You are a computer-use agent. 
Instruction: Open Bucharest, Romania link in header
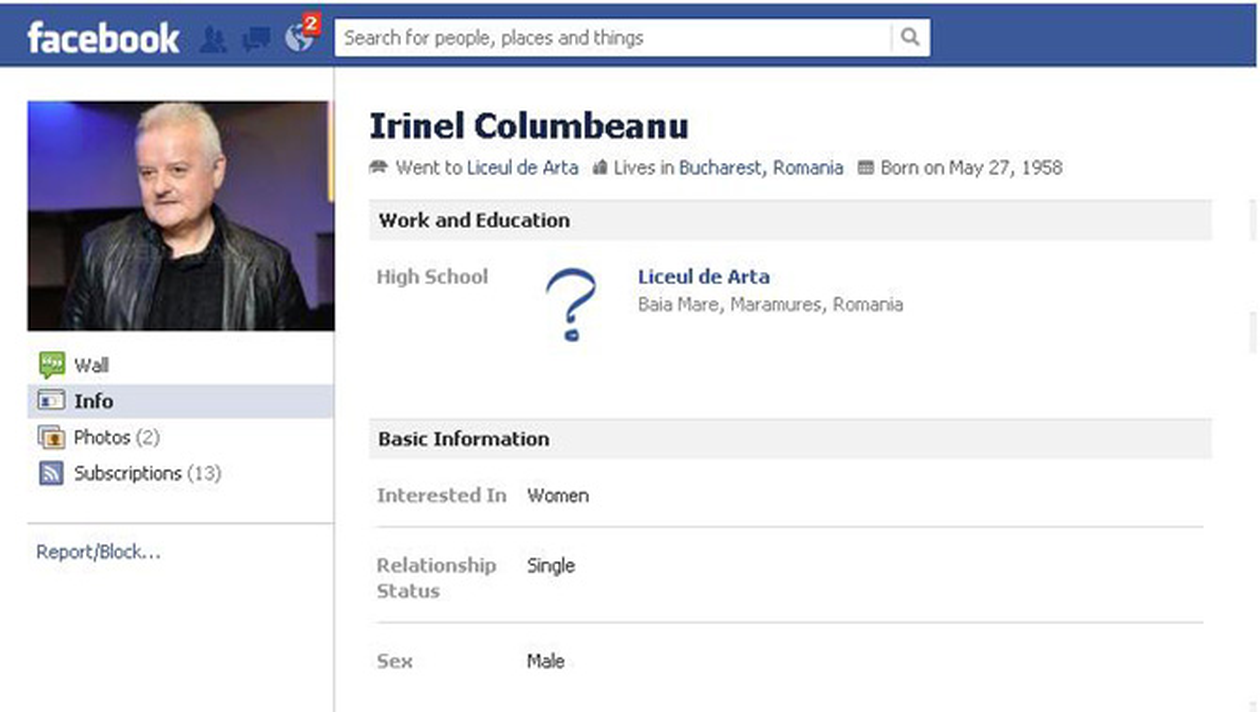[x=760, y=168]
